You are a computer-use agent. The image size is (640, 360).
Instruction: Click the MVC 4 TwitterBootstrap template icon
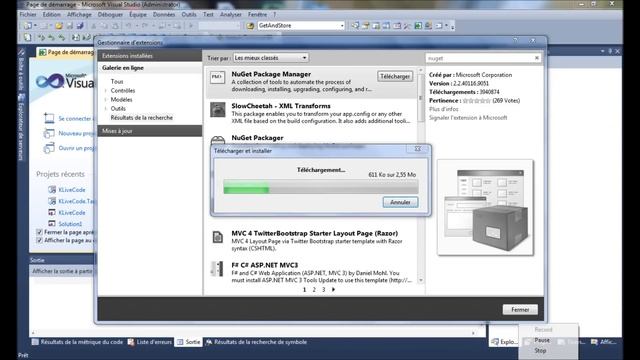218,237
